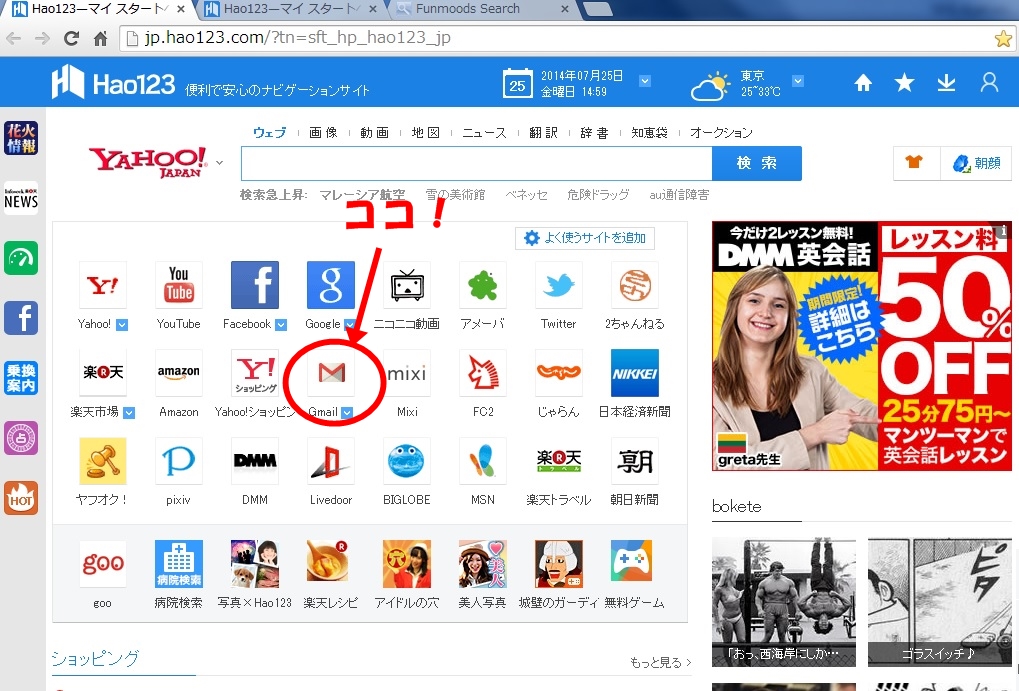
Task: Click the Facebook icon in left sidebar
Action: (21, 318)
